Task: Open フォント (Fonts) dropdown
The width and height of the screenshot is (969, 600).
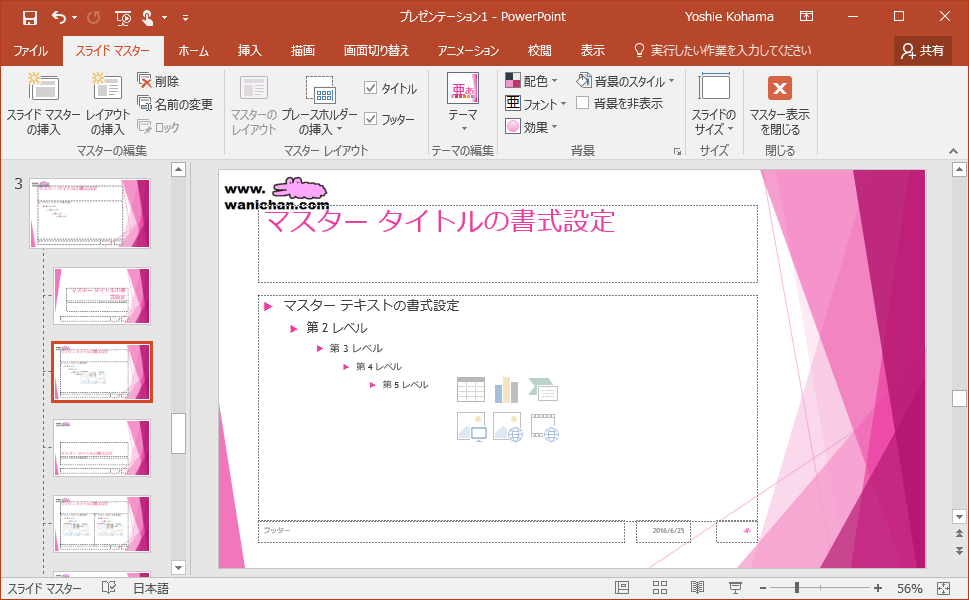Action: [535, 104]
